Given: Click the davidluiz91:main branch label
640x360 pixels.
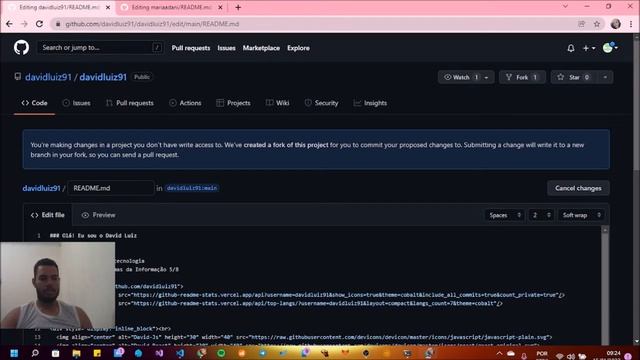Looking at the screenshot, I should click(x=192, y=188).
